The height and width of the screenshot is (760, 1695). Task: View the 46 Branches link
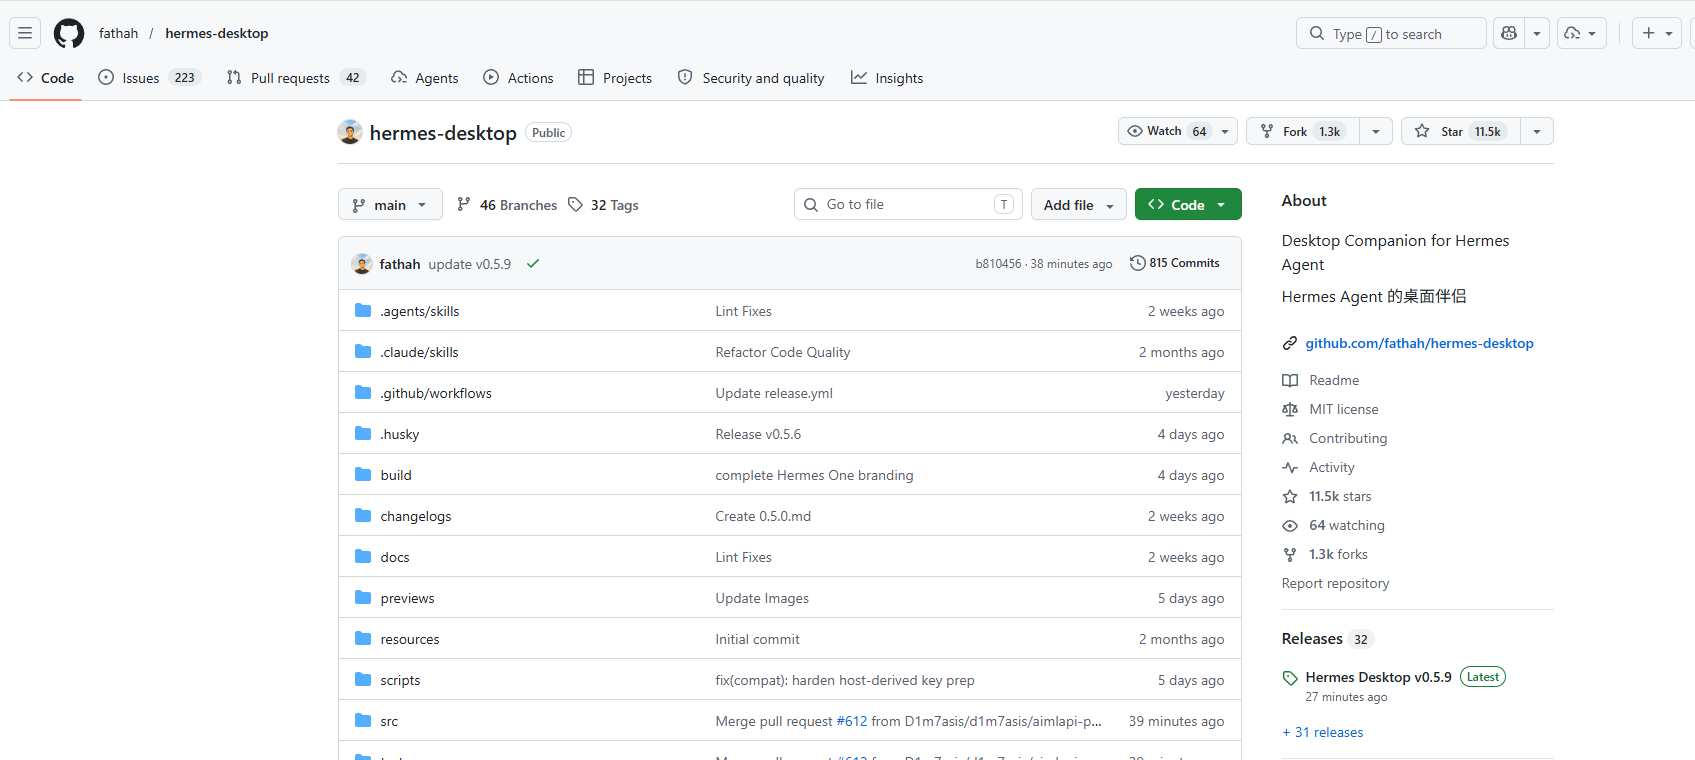507,205
